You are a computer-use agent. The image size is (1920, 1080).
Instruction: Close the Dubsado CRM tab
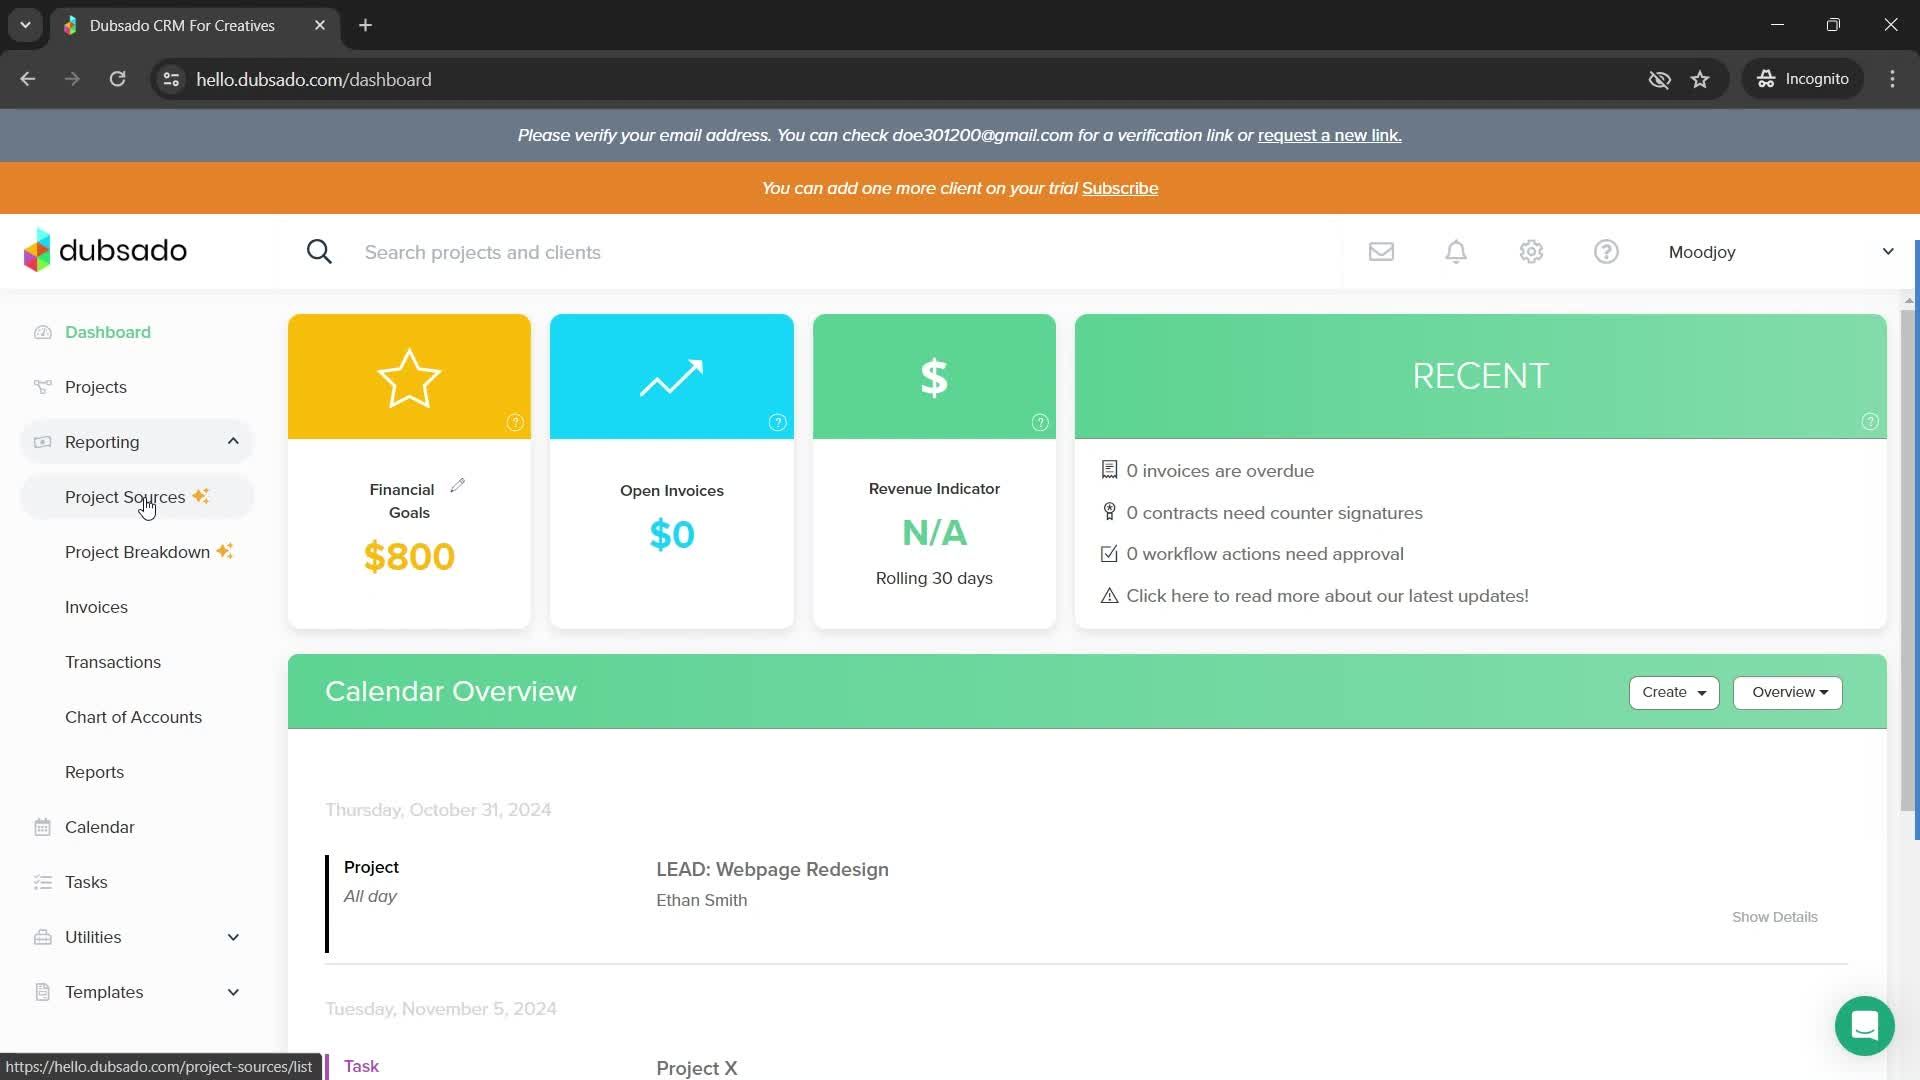[320, 25]
